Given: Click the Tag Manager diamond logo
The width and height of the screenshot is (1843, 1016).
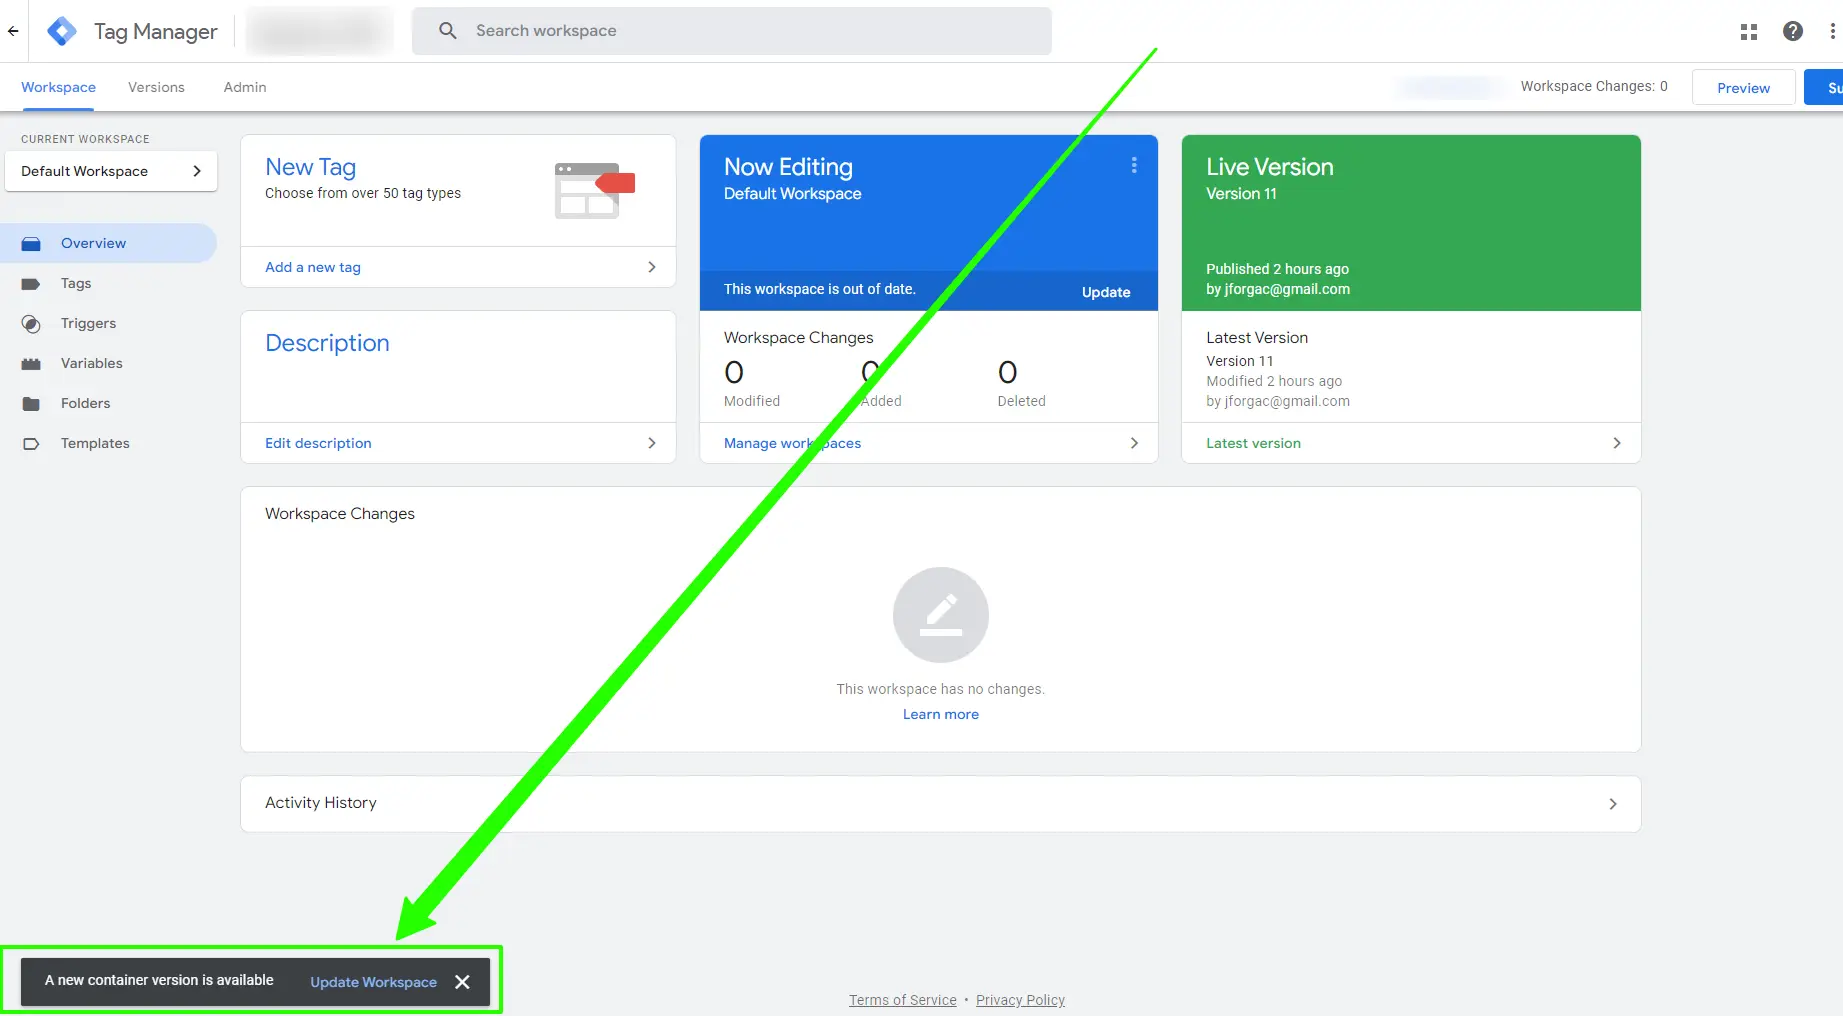Looking at the screenshot, I should (x=62, y=31).
